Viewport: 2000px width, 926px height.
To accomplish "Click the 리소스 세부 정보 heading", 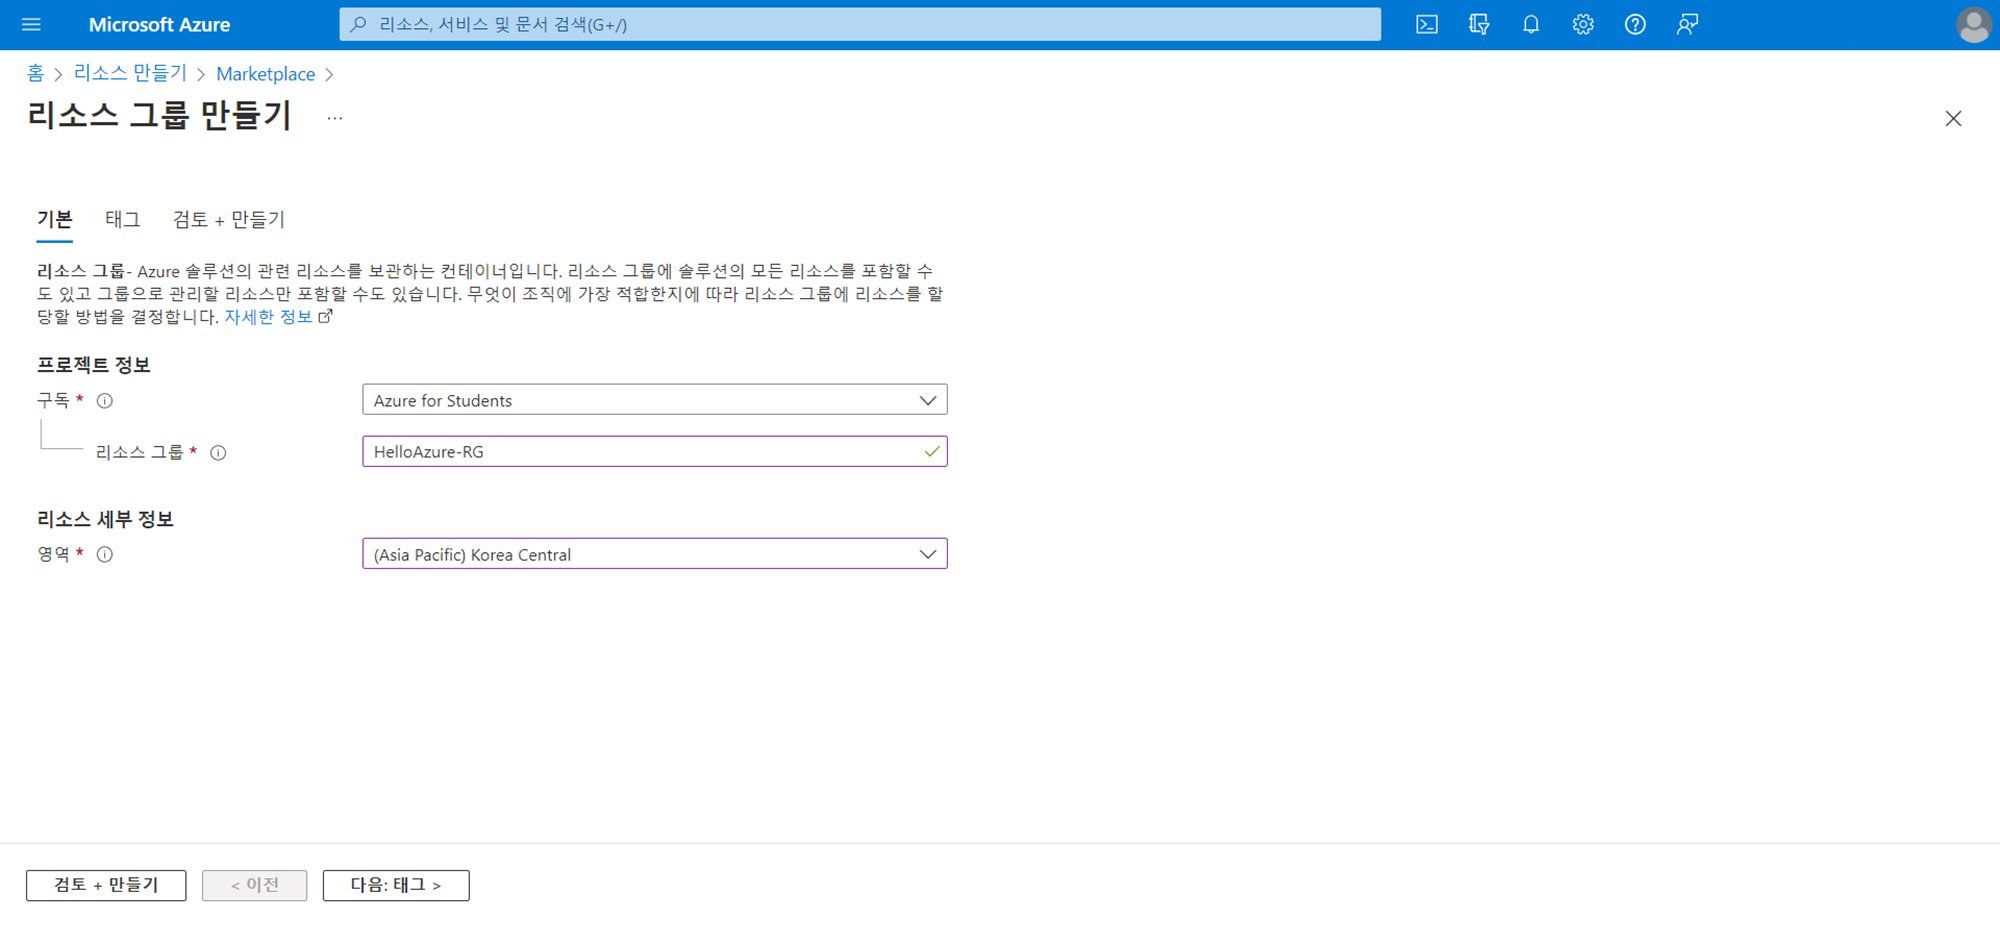I will click(x=105, y=519).
